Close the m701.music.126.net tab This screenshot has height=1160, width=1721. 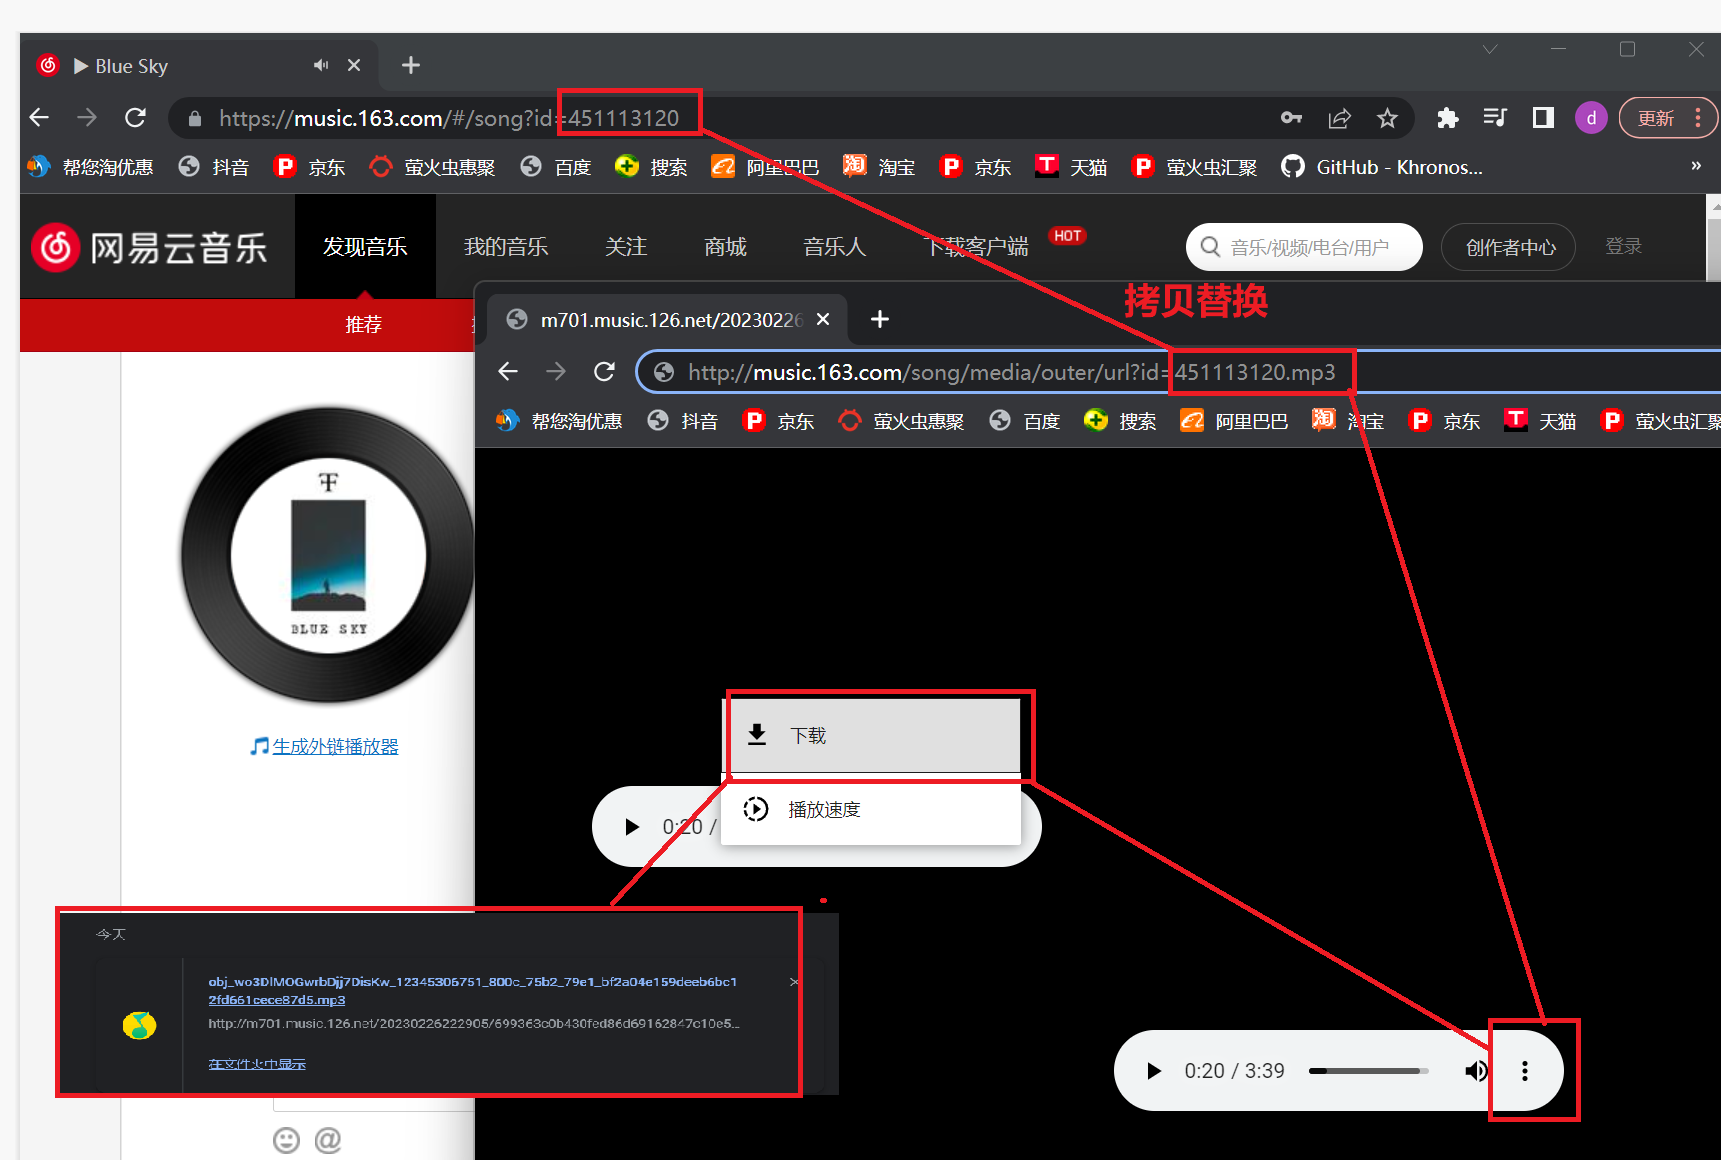[823, 319]
